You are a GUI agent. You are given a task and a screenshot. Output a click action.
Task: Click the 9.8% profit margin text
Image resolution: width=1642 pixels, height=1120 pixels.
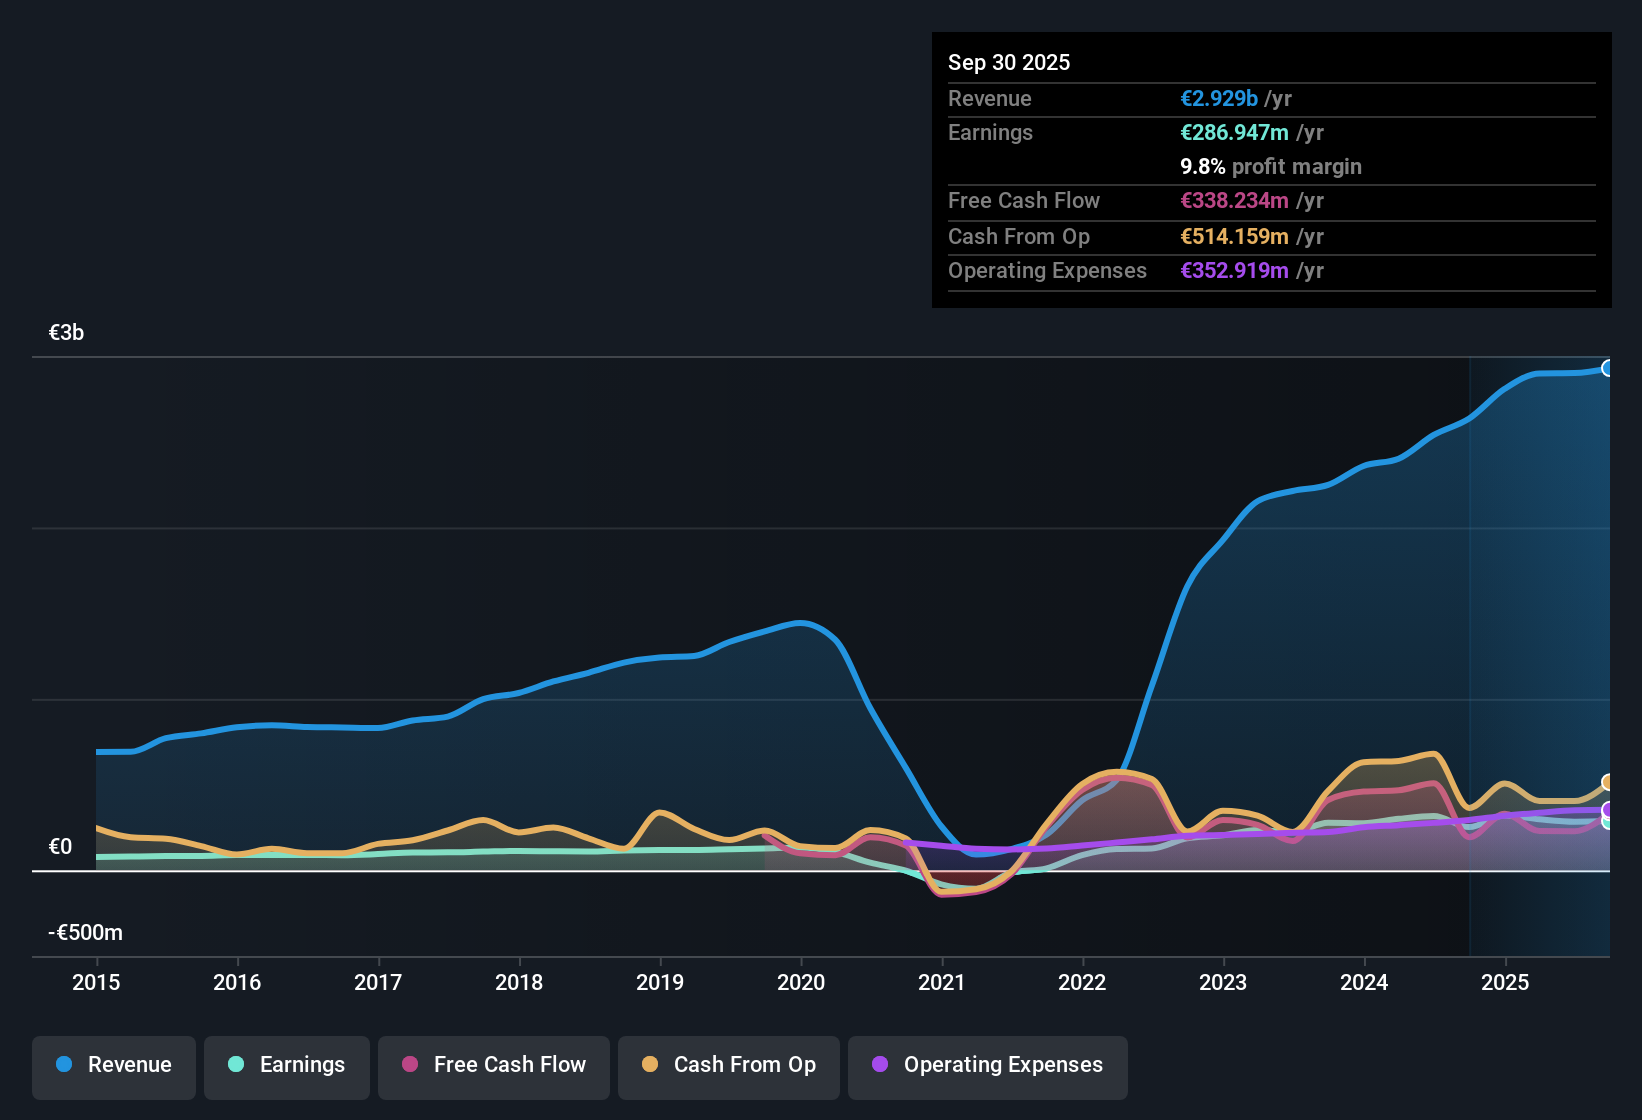point(1271,167)
